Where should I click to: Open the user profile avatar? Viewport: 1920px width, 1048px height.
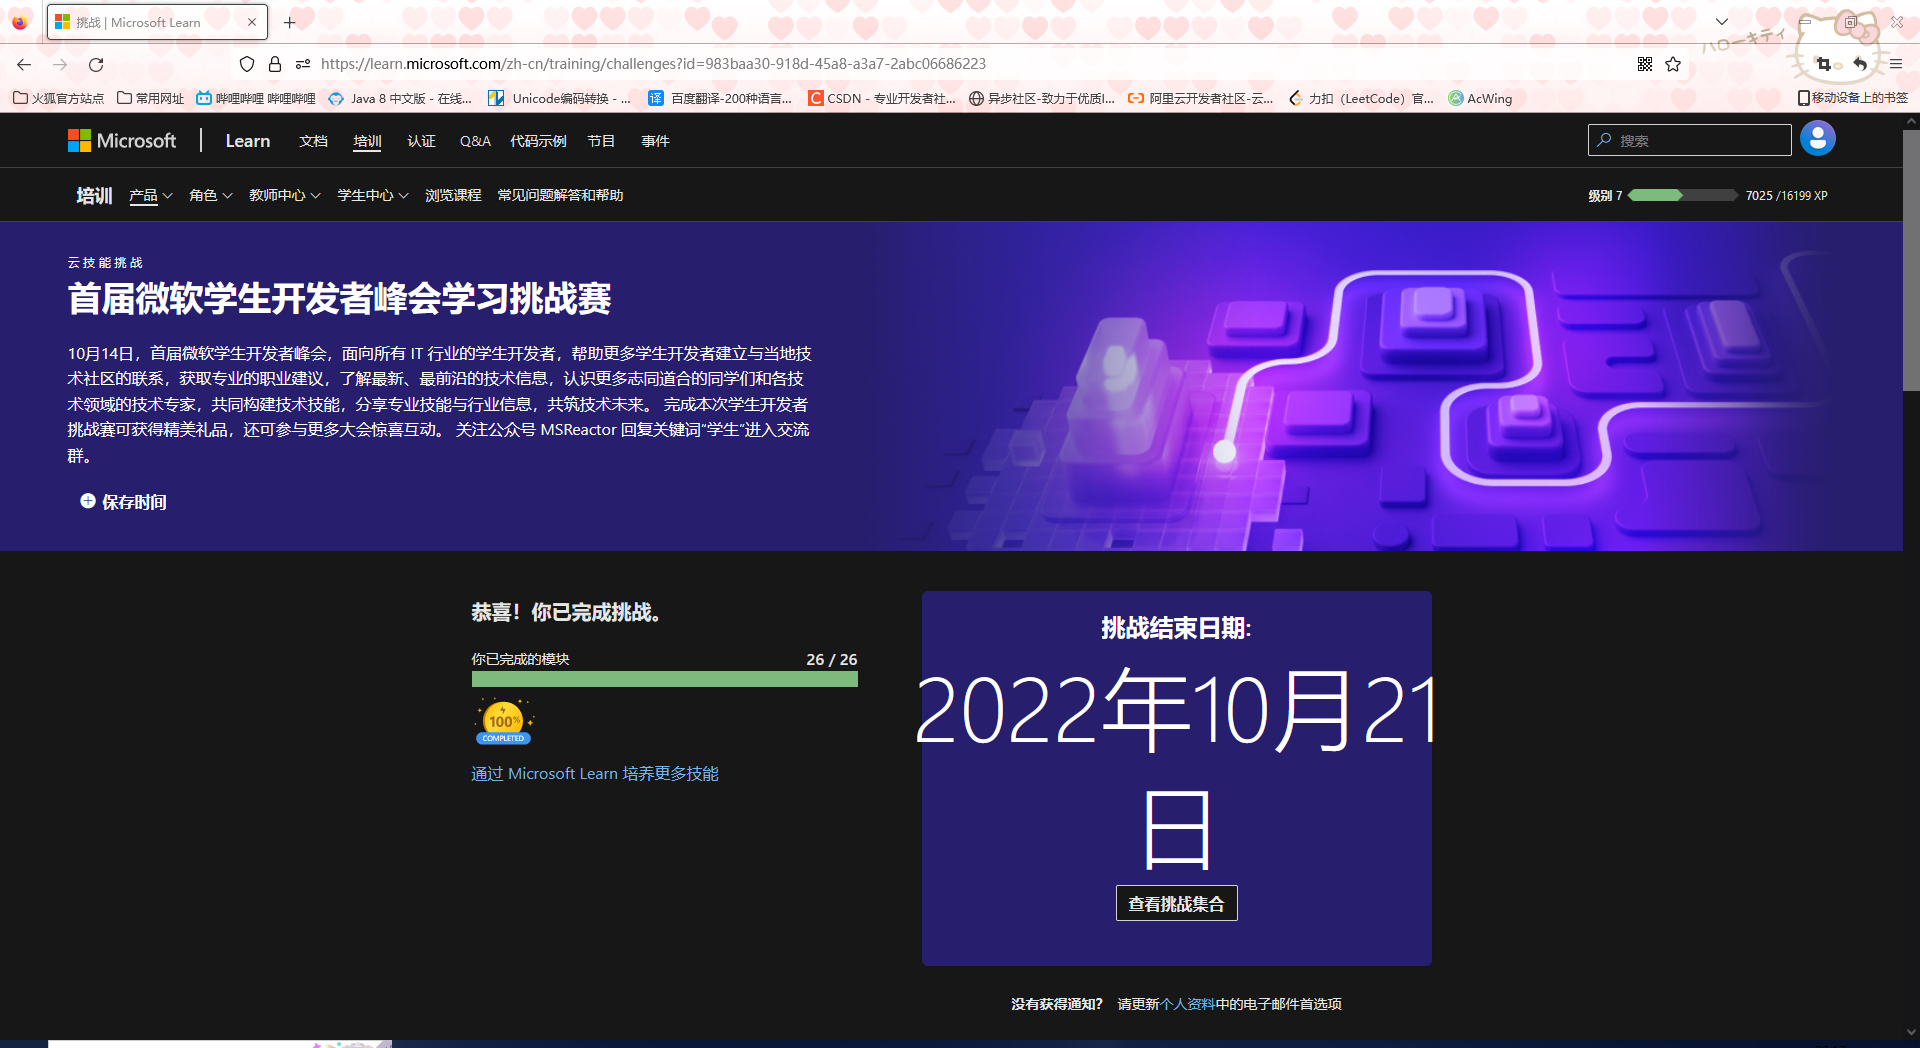pyautogui.click(x=1817, y=138)
